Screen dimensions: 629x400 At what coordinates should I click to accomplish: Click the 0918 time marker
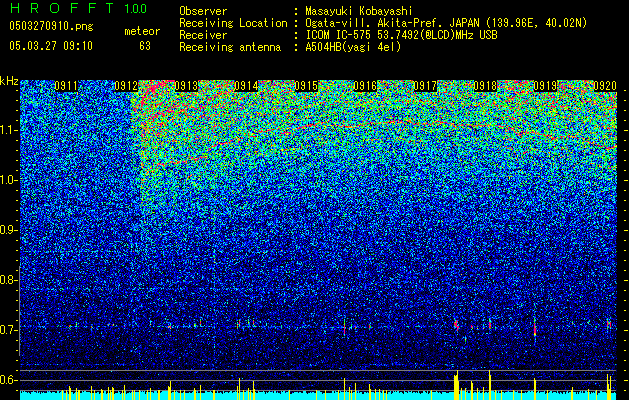[x=485, y=86]
